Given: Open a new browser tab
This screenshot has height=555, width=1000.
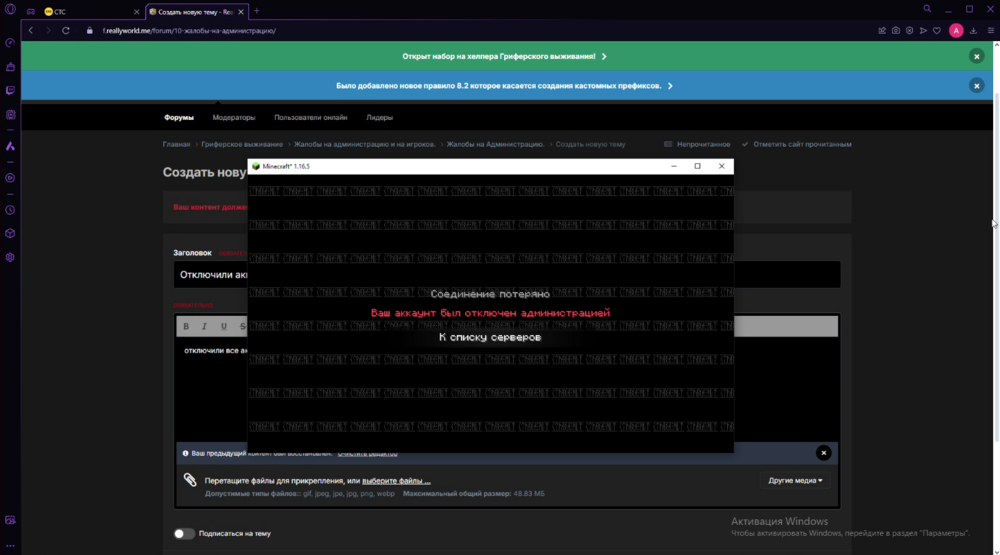Looking at the screenshot, I should [x=257, y=11].
